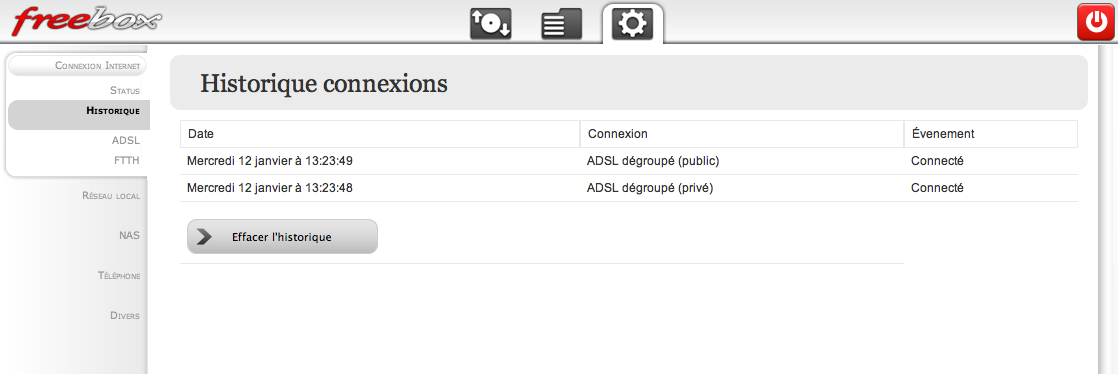Open the FTTH sidebar entry
Viewport: 1118px width, 374px height.
click(126, 160)
